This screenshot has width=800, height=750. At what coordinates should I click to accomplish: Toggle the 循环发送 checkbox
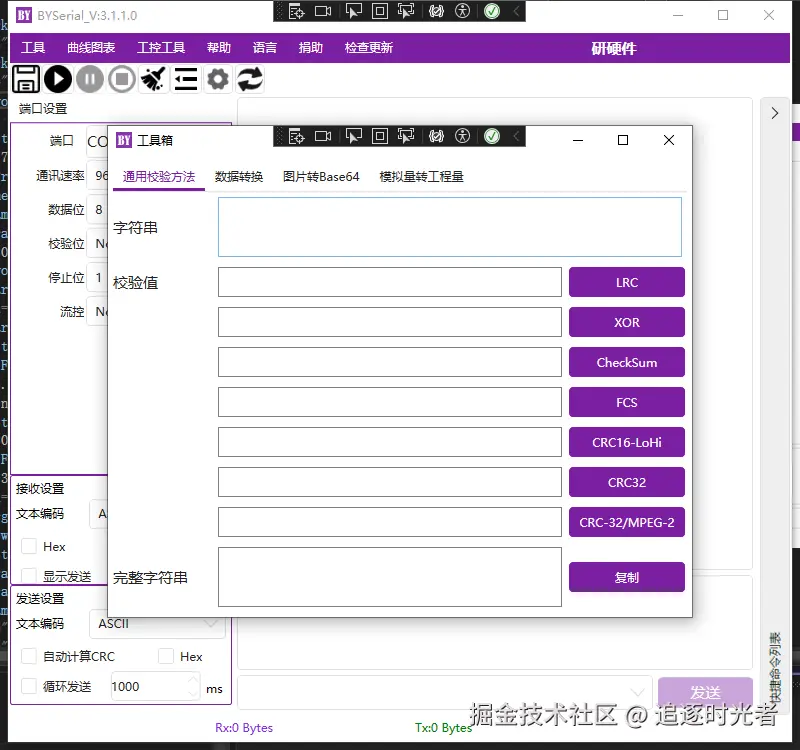[x=29, y=686]
